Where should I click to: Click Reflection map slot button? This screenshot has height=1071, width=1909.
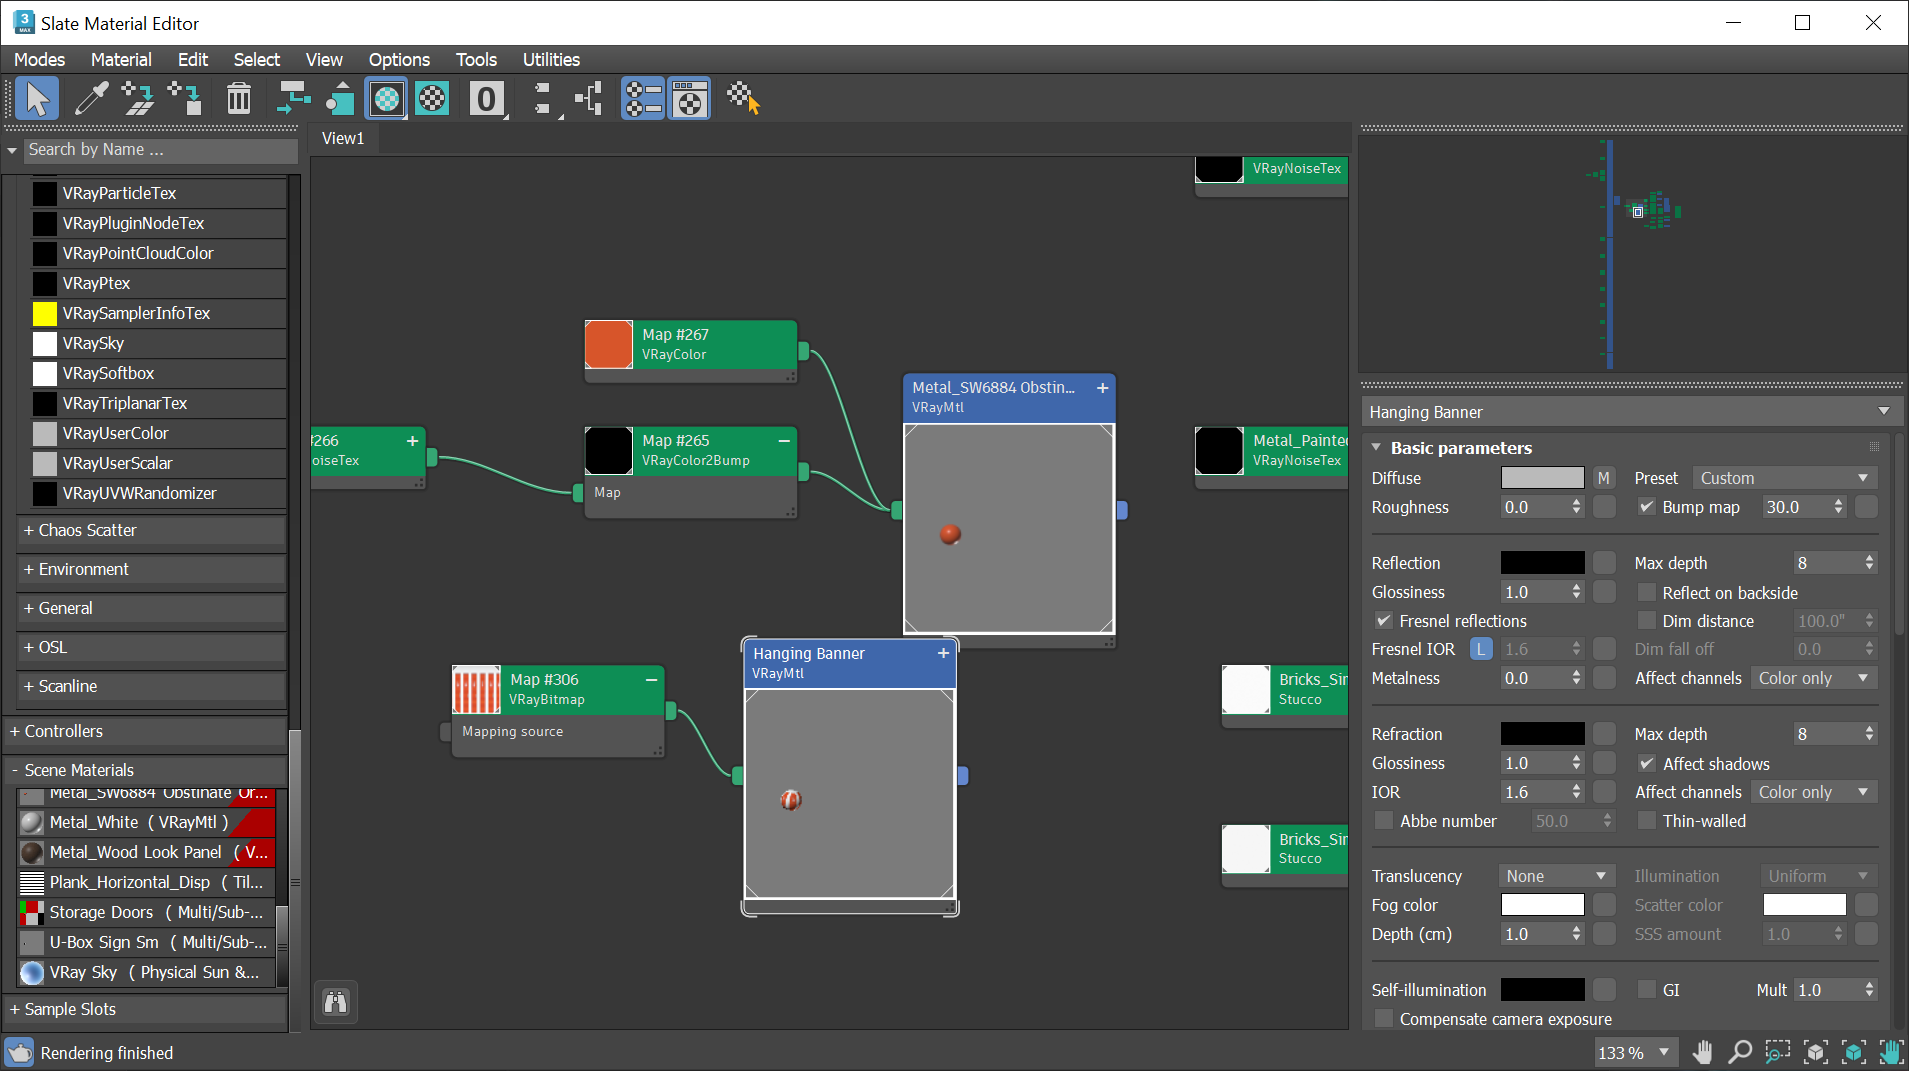pyautogui.click(x=1604, y=563)
